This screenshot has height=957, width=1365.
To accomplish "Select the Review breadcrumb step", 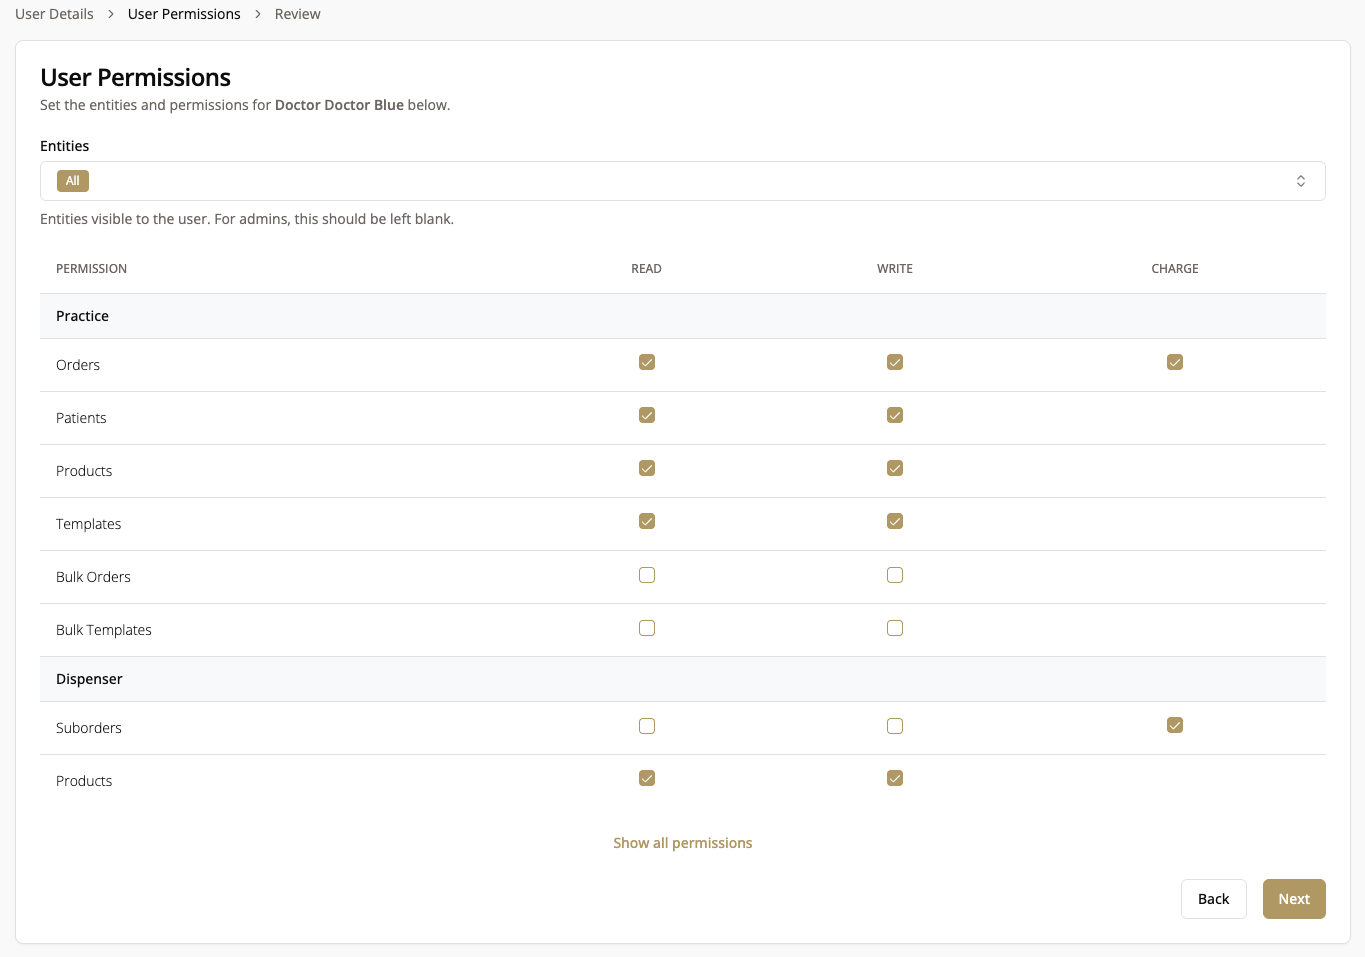I will 297,14.
